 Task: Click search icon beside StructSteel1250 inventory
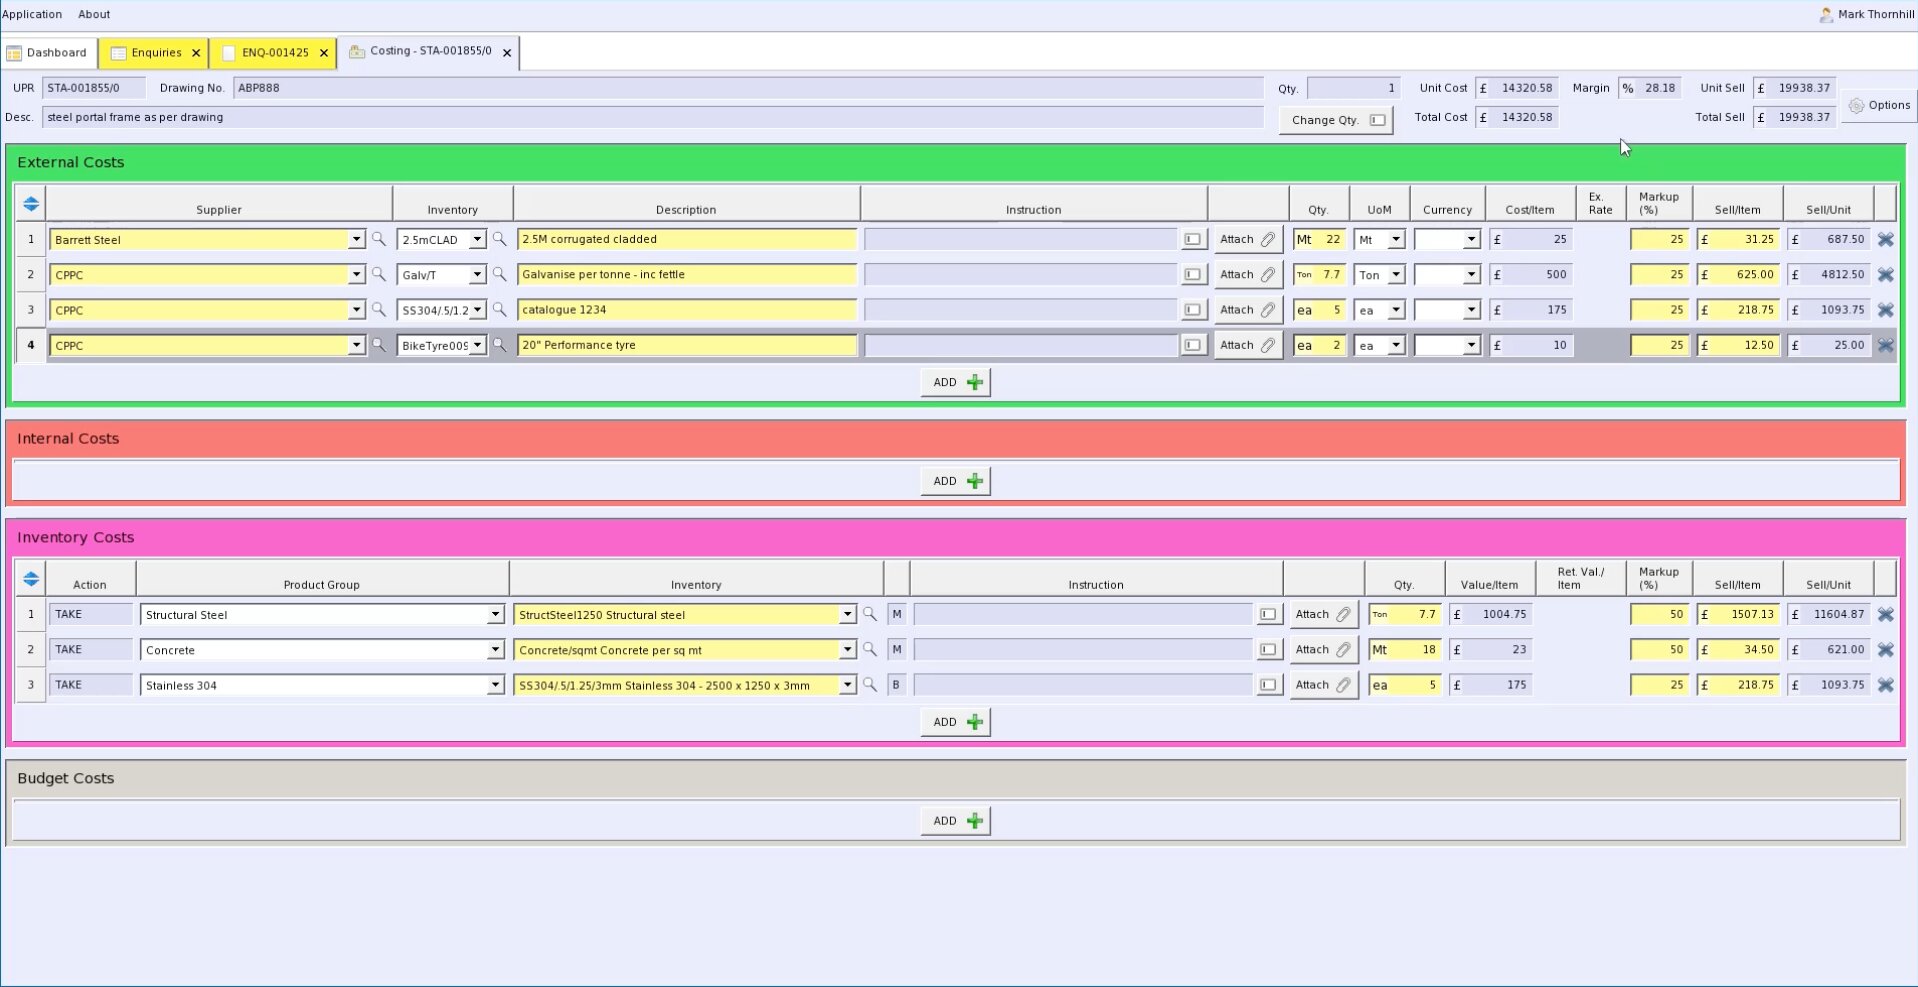[x=870, y=615]
